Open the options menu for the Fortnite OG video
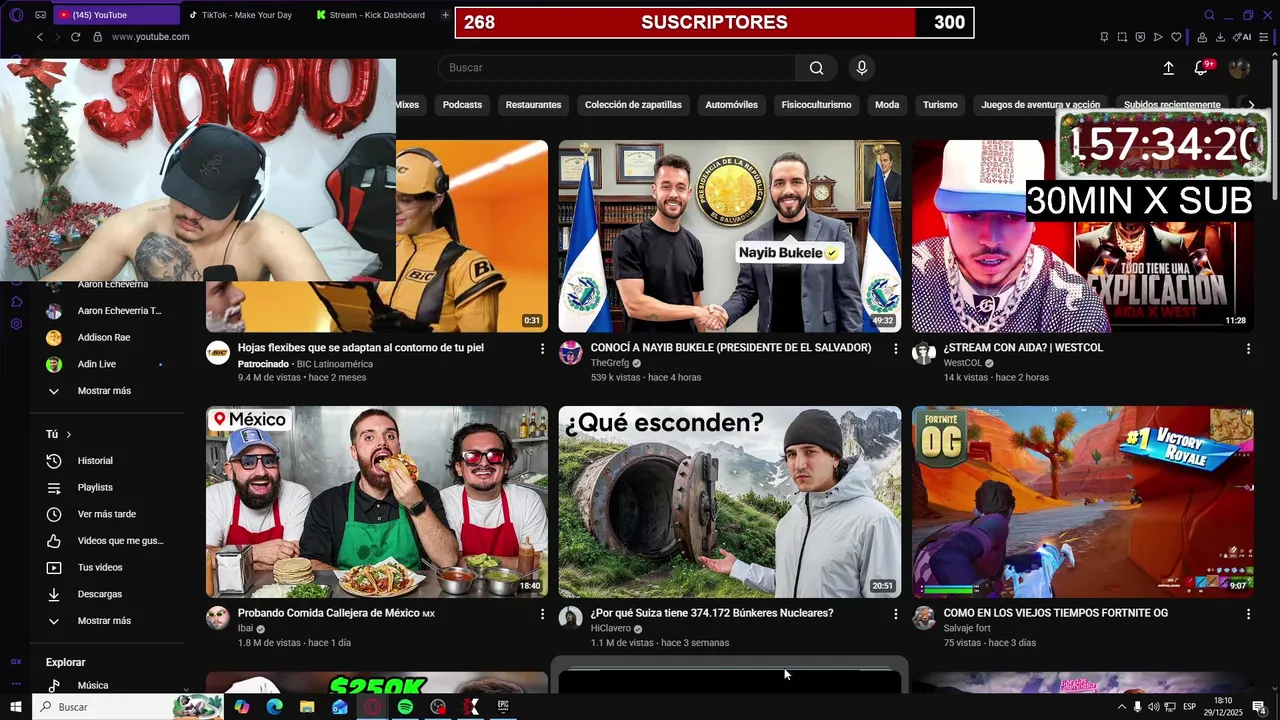The width and height of the screenshot is (1280, 720). pos(1248,614)
